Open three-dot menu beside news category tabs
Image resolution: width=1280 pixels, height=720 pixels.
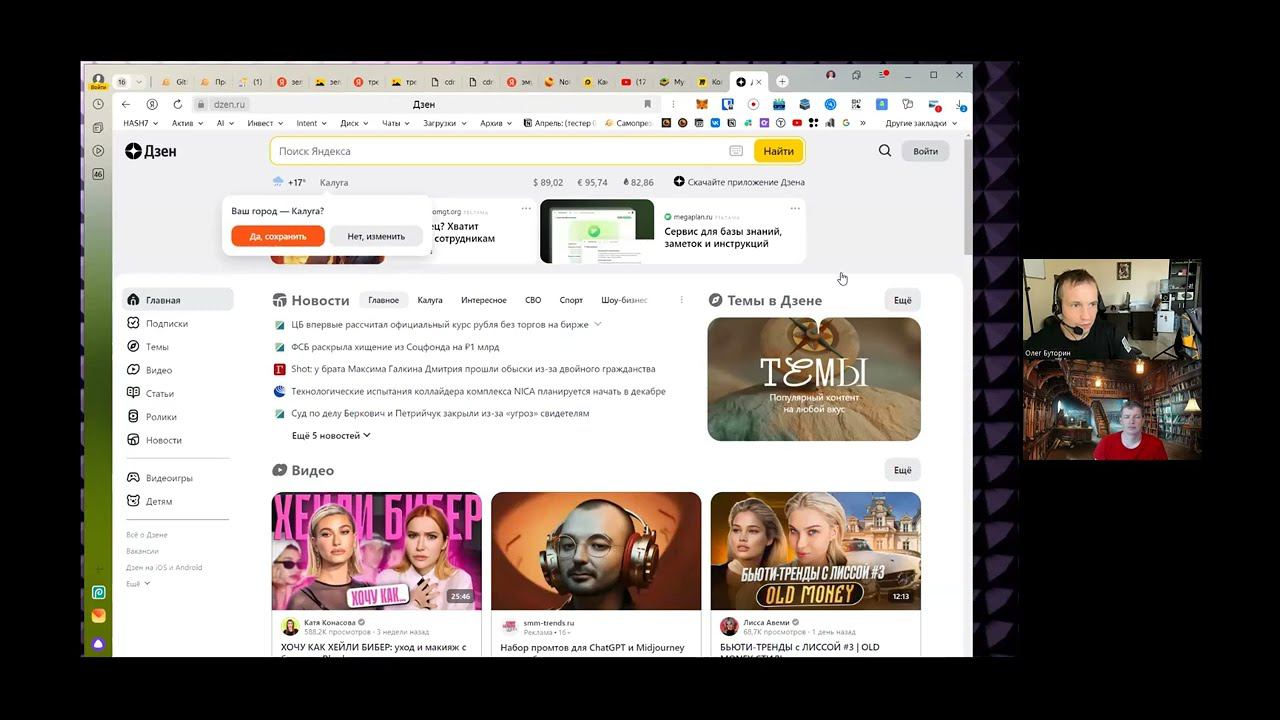[x=682, y=300]
